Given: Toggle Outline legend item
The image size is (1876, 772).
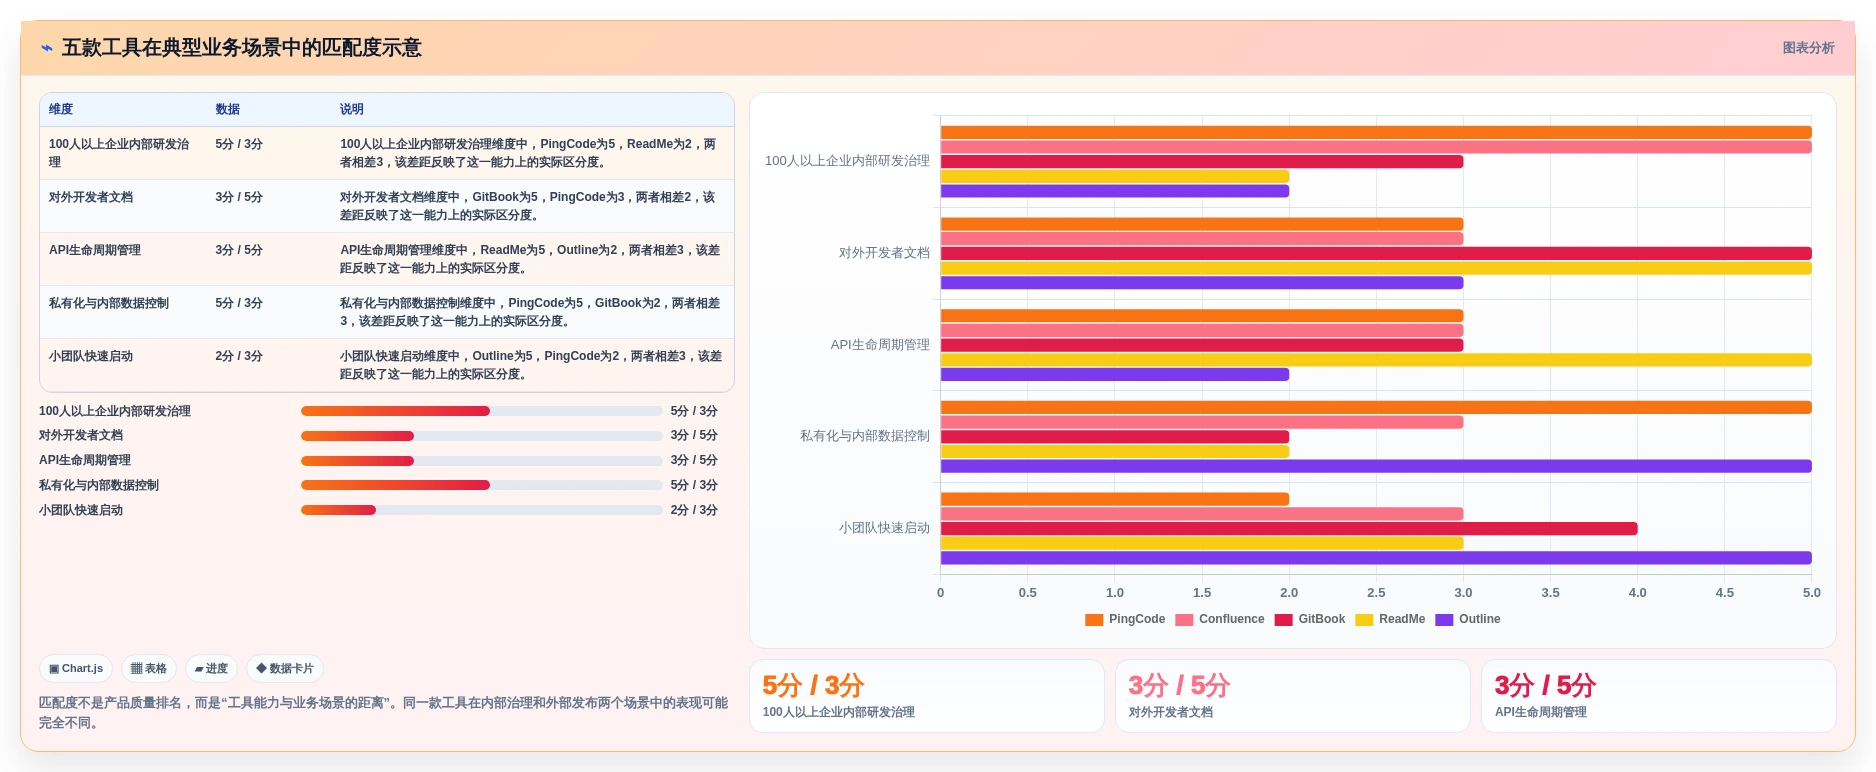Looking at the screenshot, I should point(1468,620).
